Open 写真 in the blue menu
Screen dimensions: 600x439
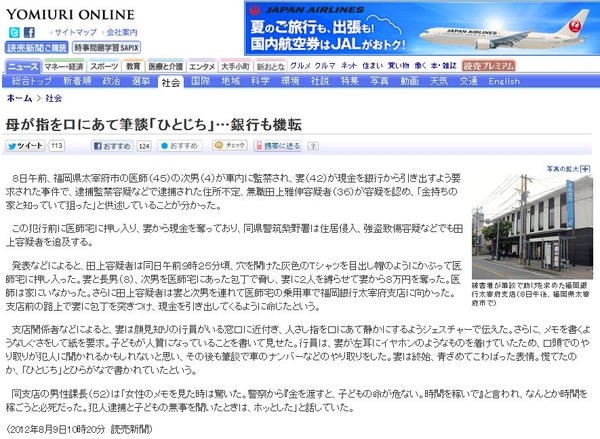380,81
